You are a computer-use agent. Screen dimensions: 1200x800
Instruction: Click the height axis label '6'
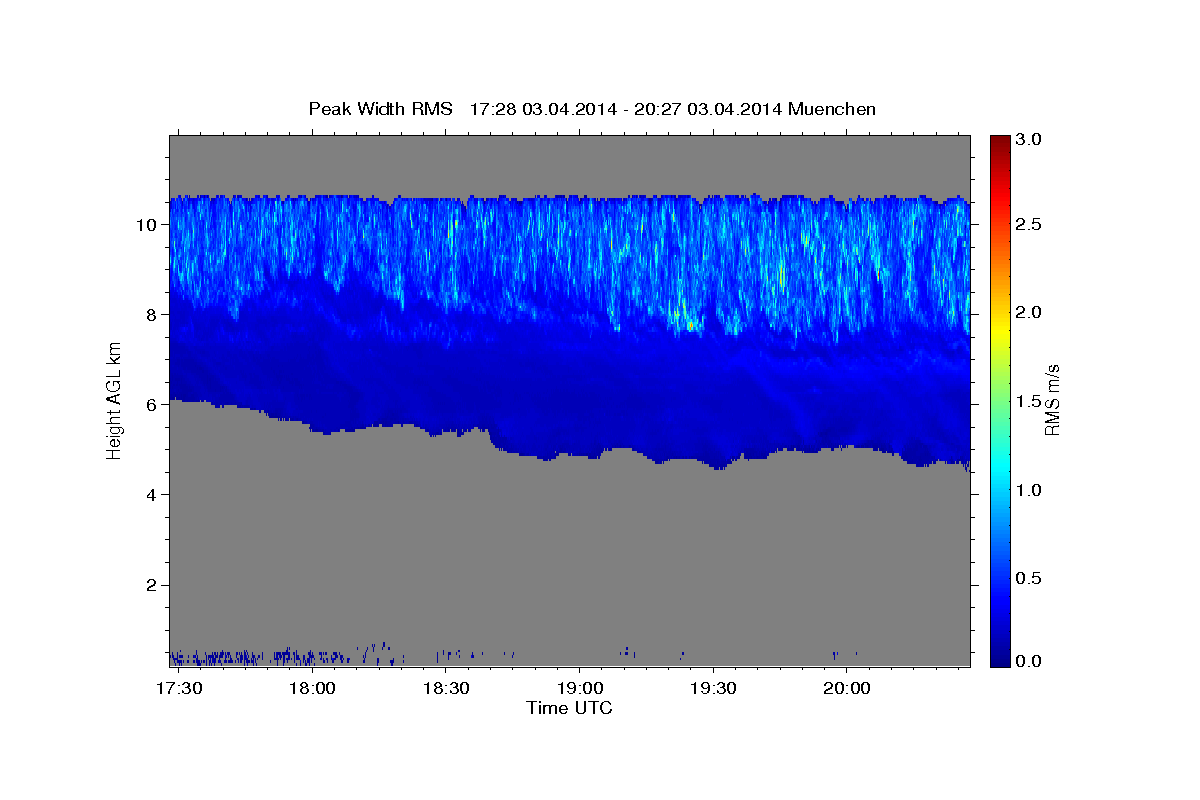[x=153, y=404]
